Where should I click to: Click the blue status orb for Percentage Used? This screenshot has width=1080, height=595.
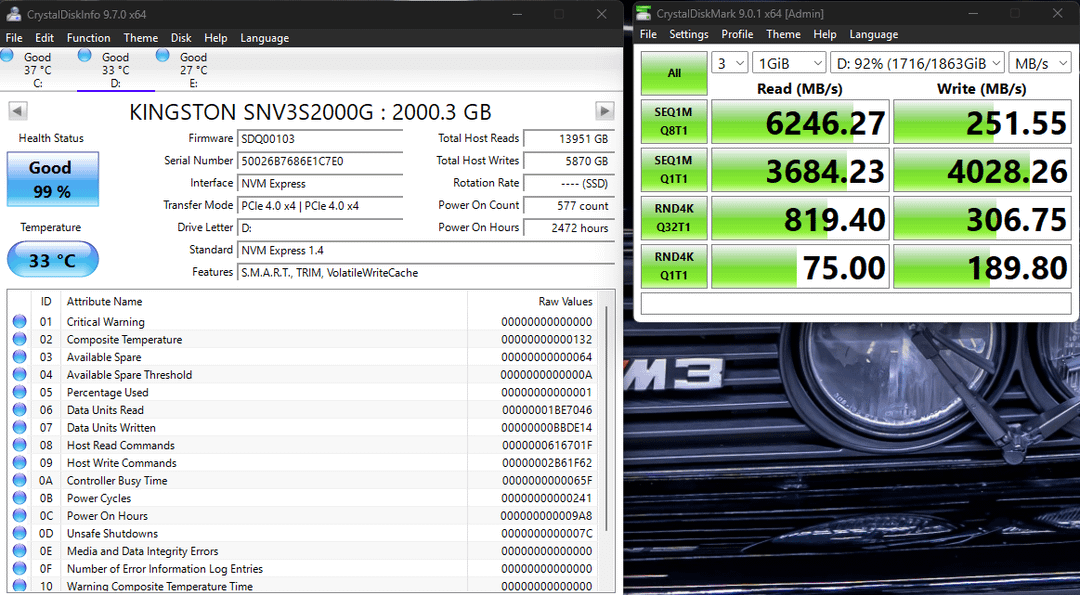[19, 392]
